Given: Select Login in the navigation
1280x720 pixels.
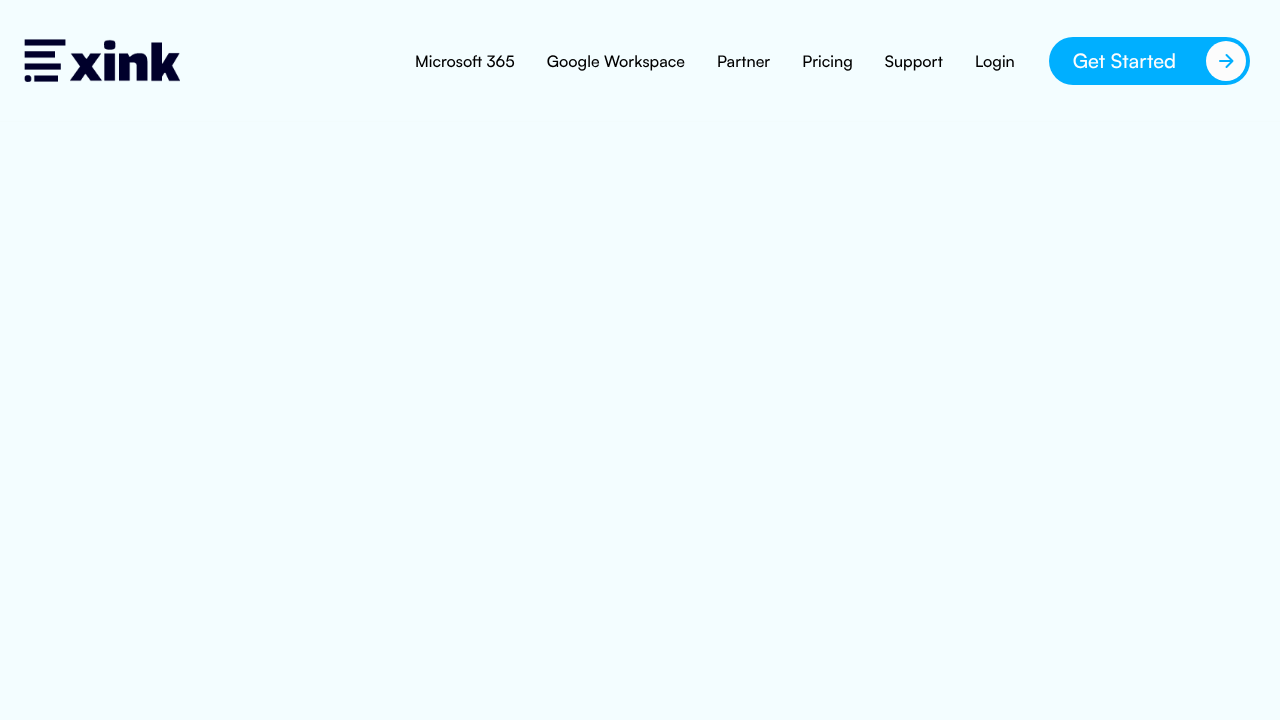Looking at the screenshot, I should point(995,62).
